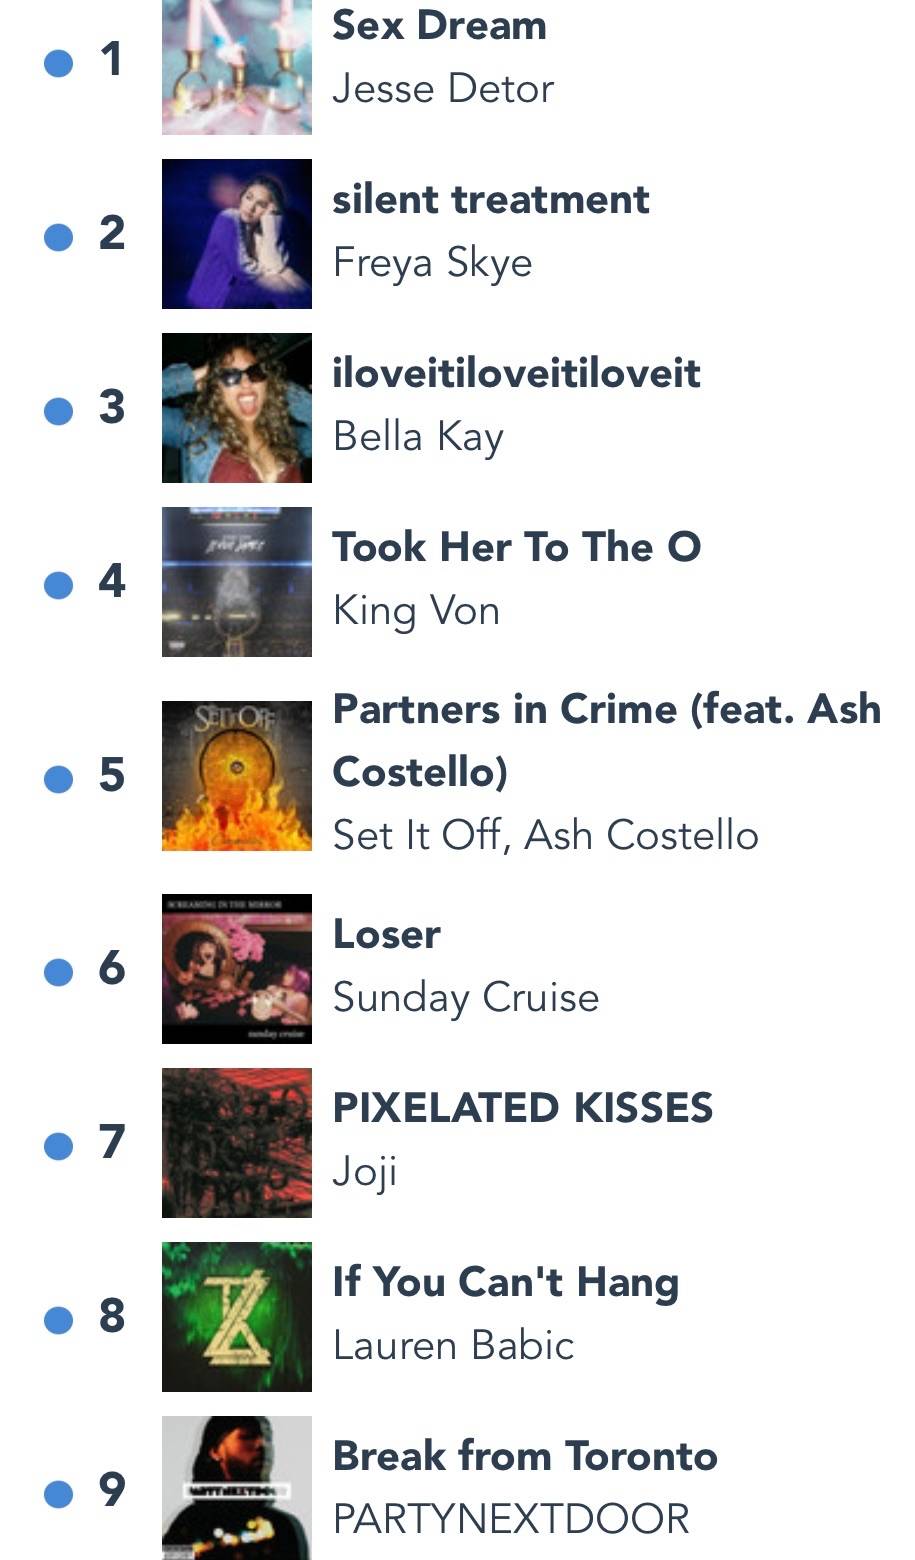Click the blue dot beside rank 7

click(x=59, y=1145)
